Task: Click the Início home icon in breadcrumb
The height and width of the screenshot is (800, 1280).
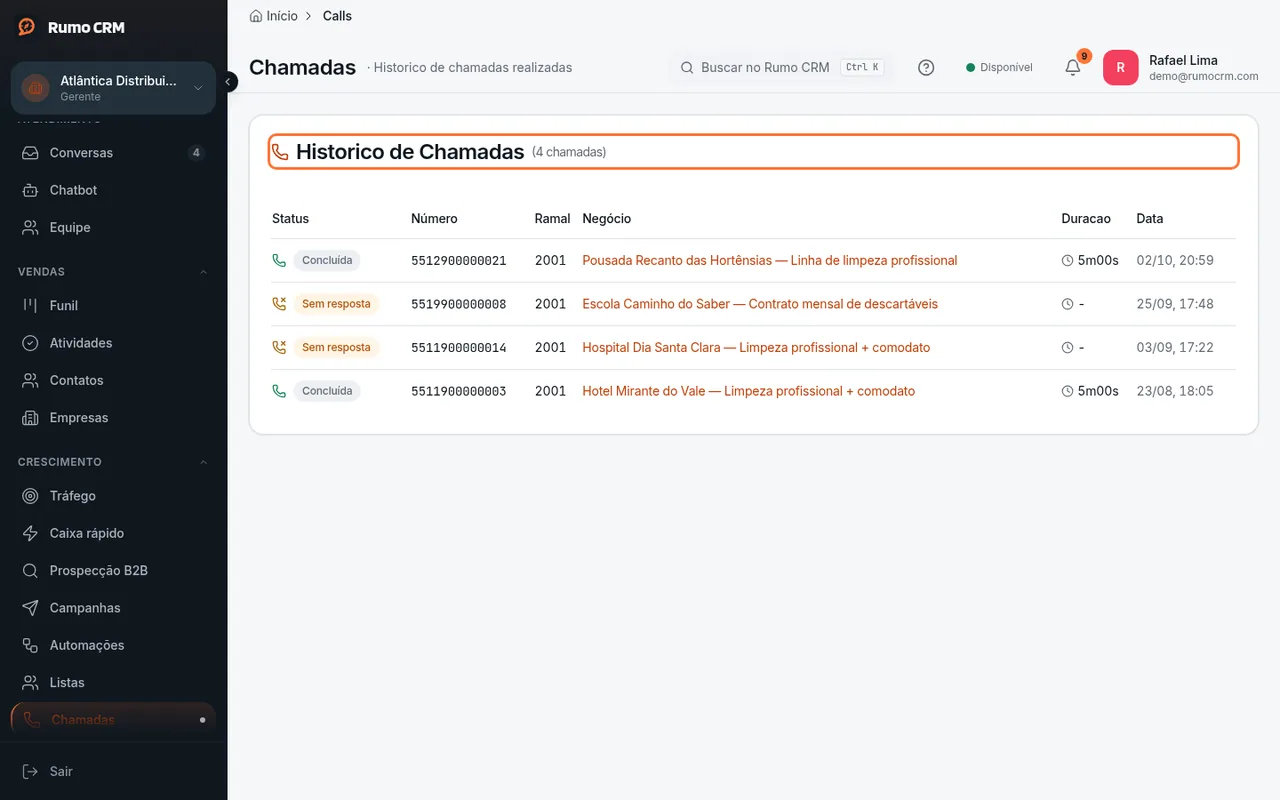Action: [x=256, y=16]
